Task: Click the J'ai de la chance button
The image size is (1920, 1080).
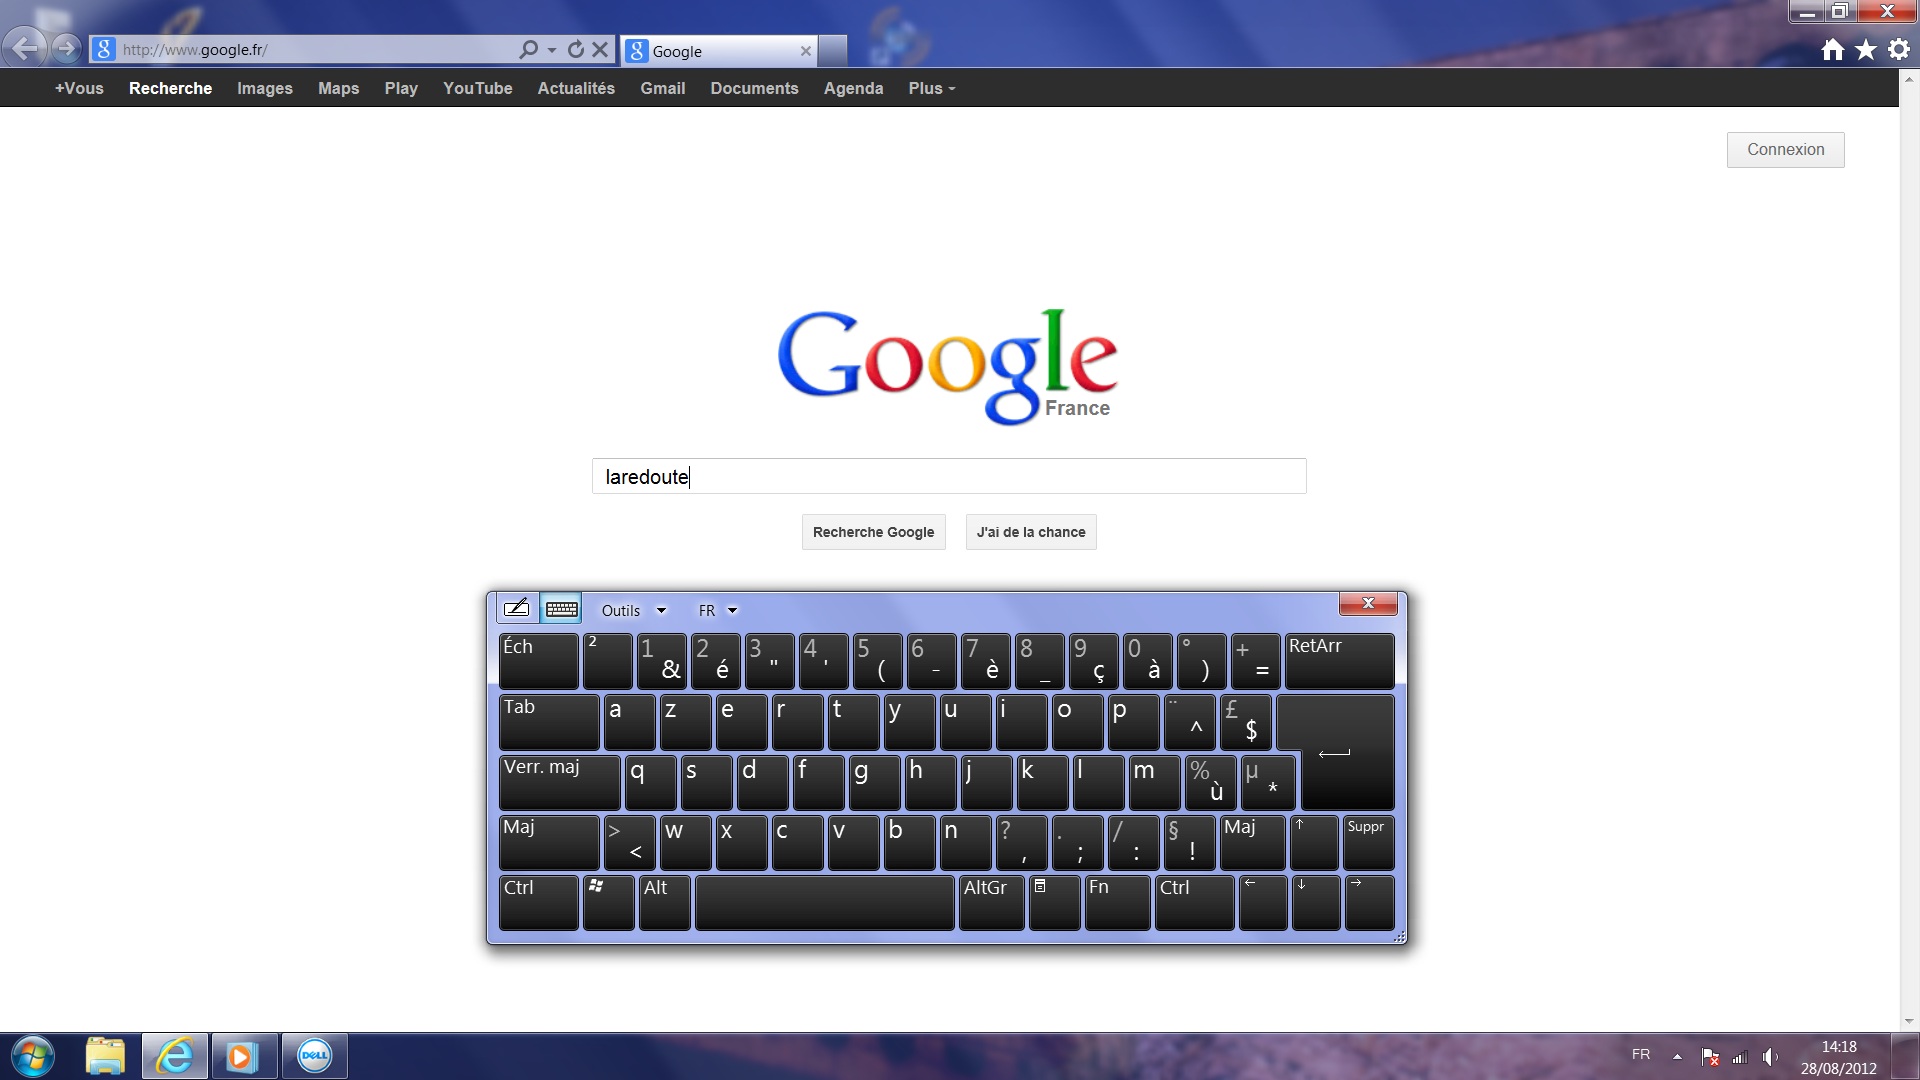Action: click(x=1031, y=532)
